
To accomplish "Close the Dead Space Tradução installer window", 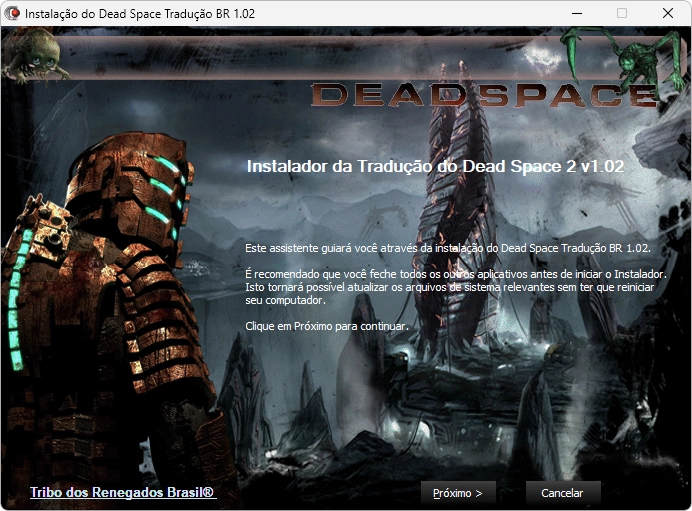I will [668, 13].
